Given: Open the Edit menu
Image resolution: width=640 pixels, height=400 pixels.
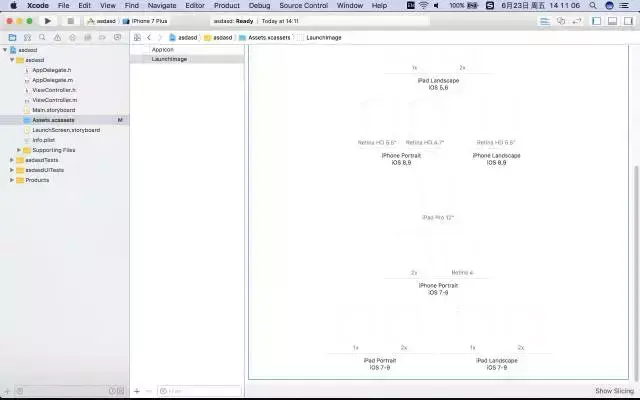Looking at the screenshot, I should 84,5.
